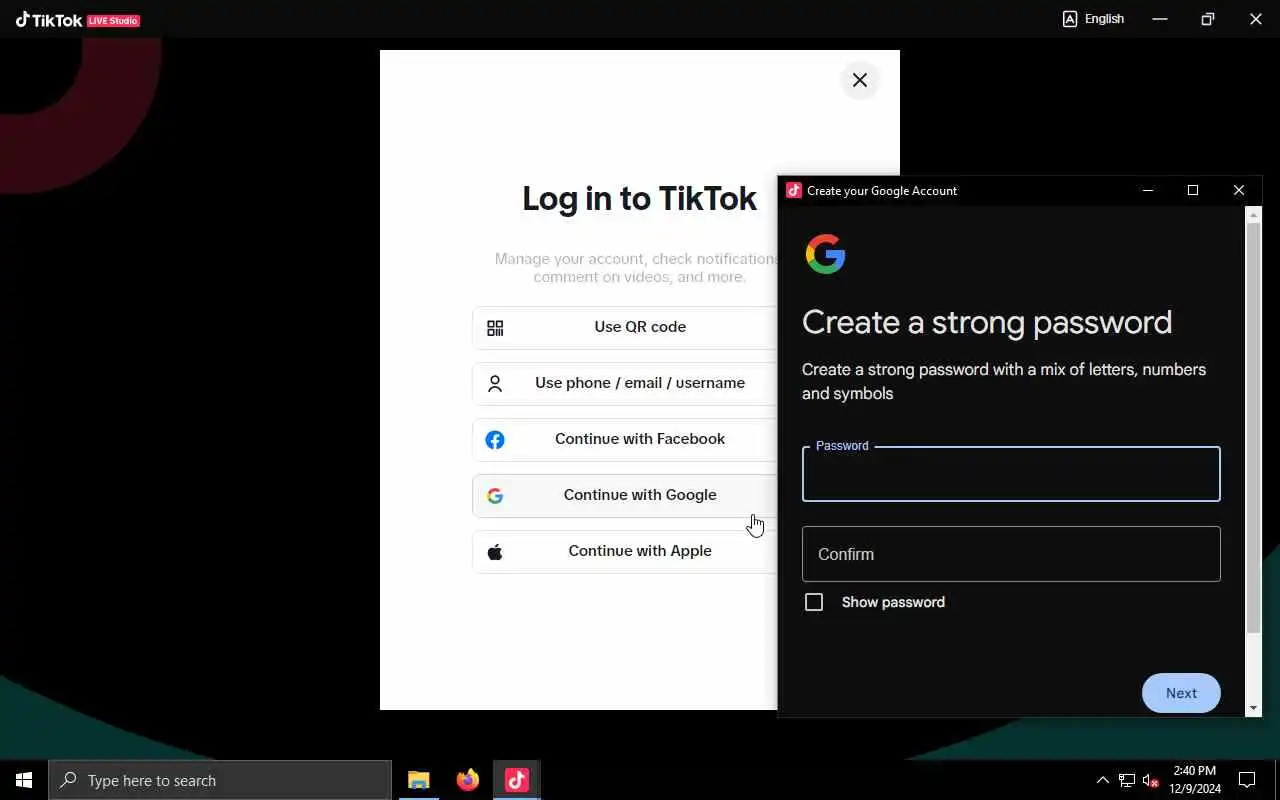Screen dimensions: 1280x800
Task: Click the scroll up arrow in Google window
Action: [1254, 214]
